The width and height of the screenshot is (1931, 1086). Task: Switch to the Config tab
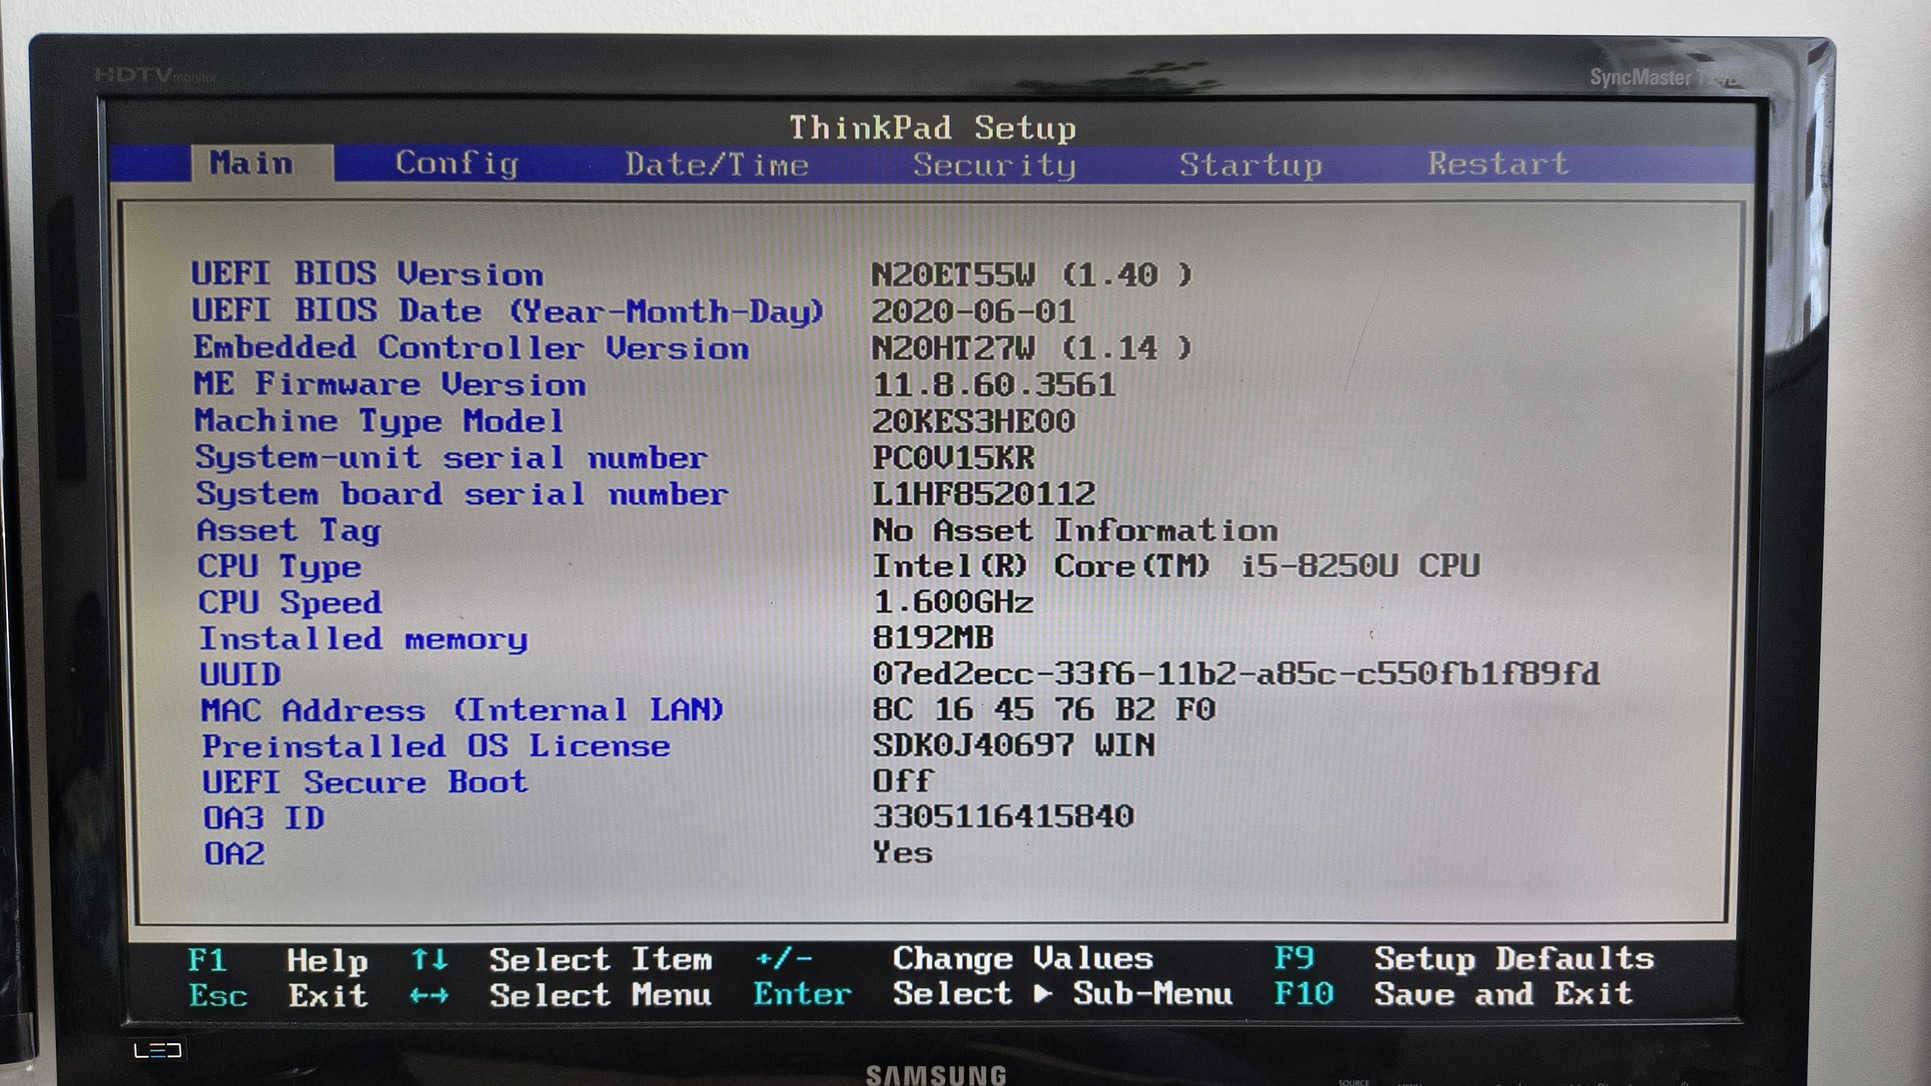(x=456, y=163)
